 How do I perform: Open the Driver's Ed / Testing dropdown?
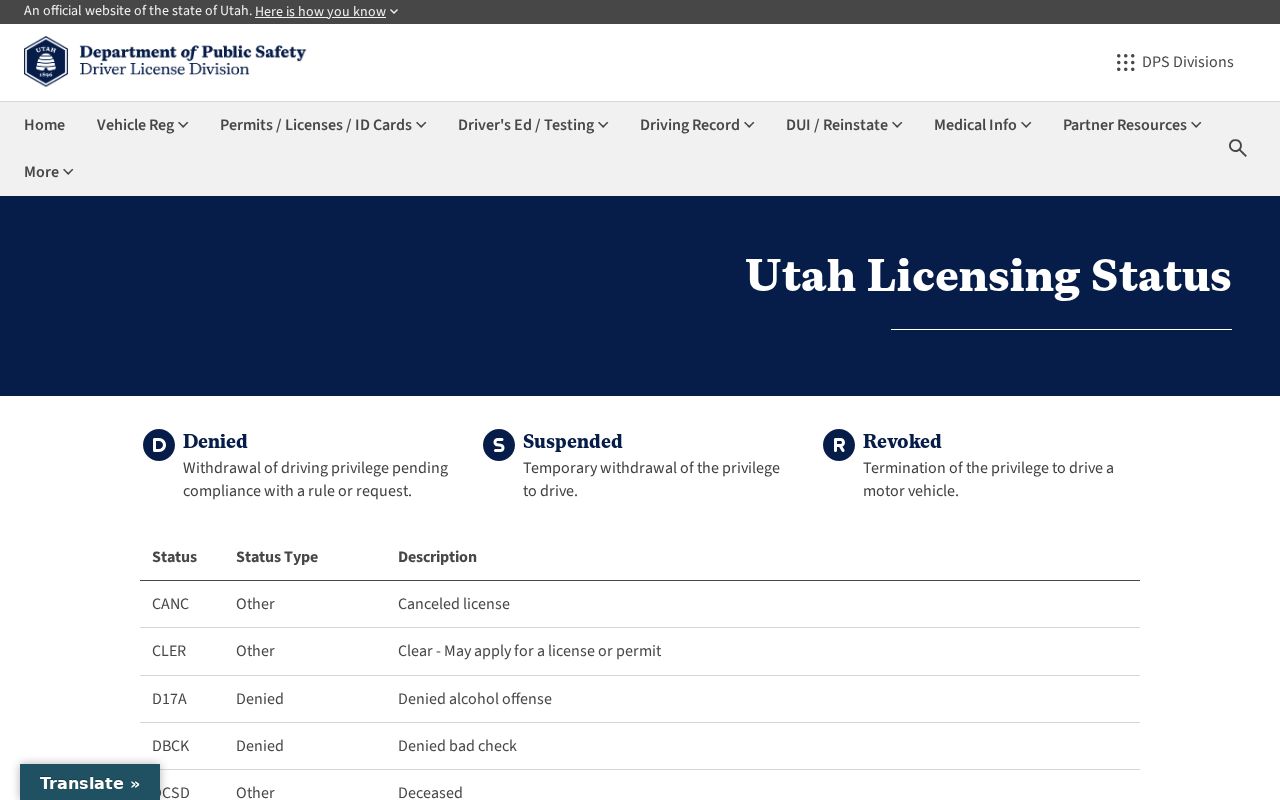(533, 125)
